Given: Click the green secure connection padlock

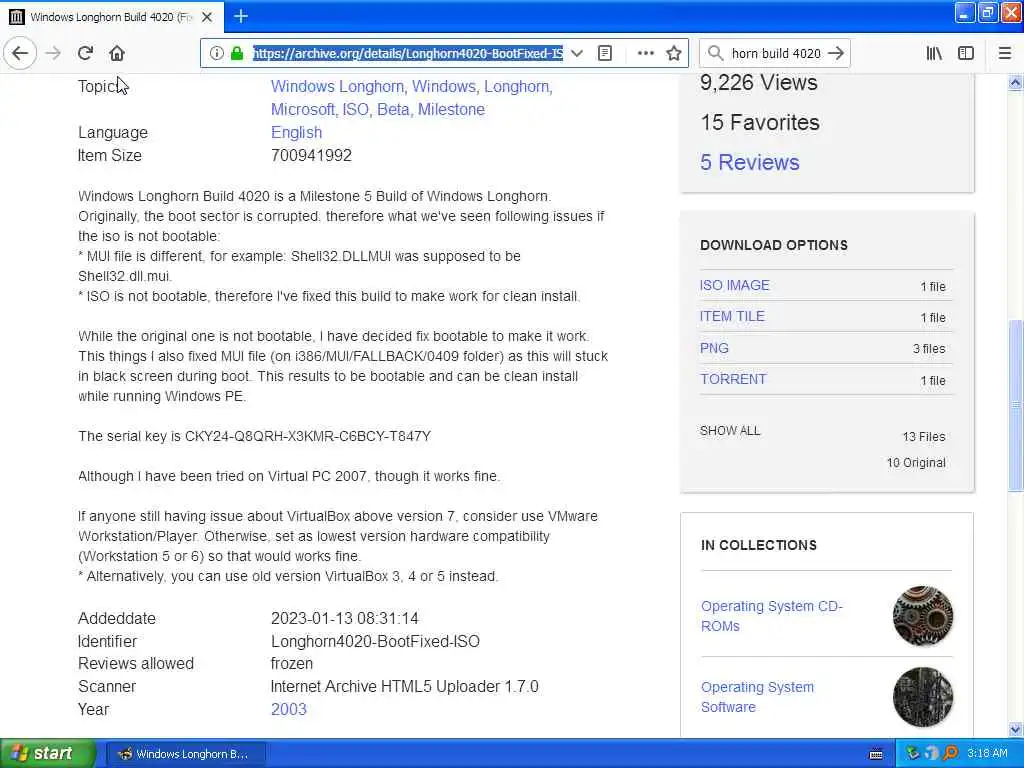Looking at the screenshot, I should pos(237,53).
